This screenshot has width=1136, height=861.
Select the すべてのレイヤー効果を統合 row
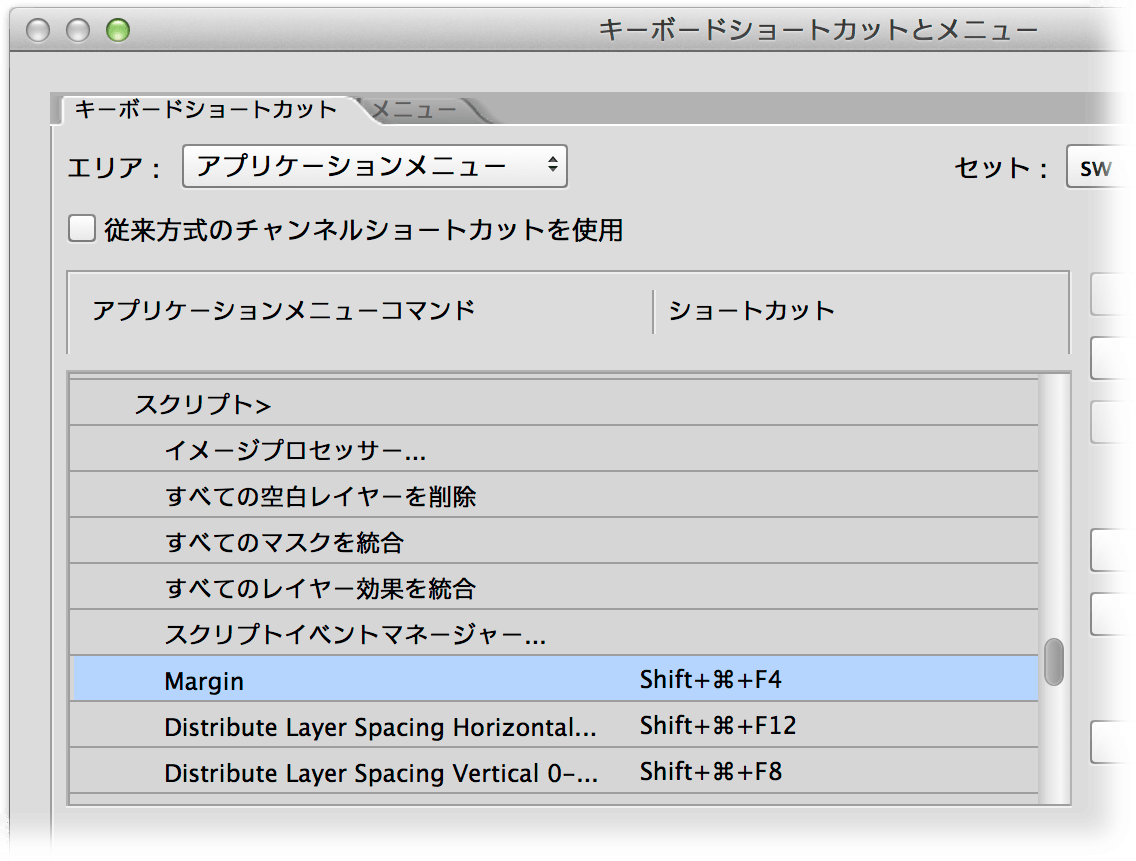[554, 587]
